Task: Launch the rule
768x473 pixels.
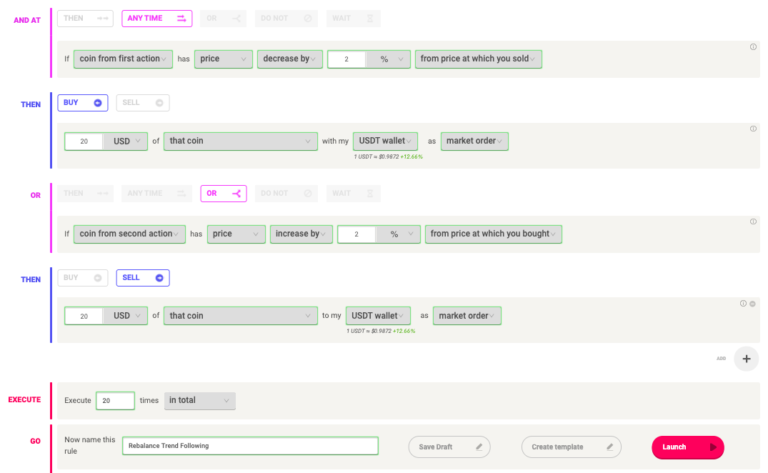Action: 688,448
